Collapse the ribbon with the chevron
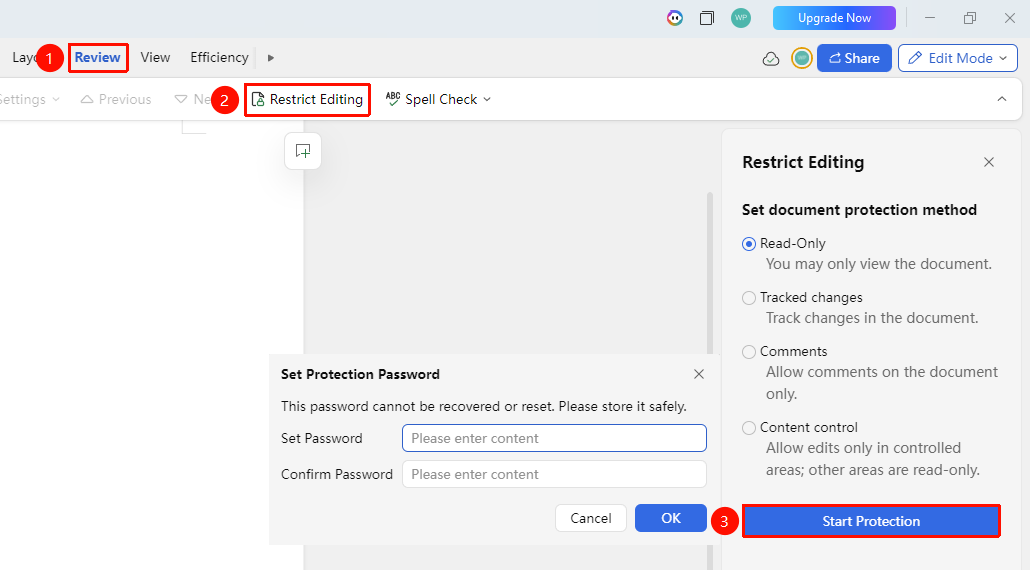Image resolution: width=1030 pixels, height=570 pixels. [1002, 99]
